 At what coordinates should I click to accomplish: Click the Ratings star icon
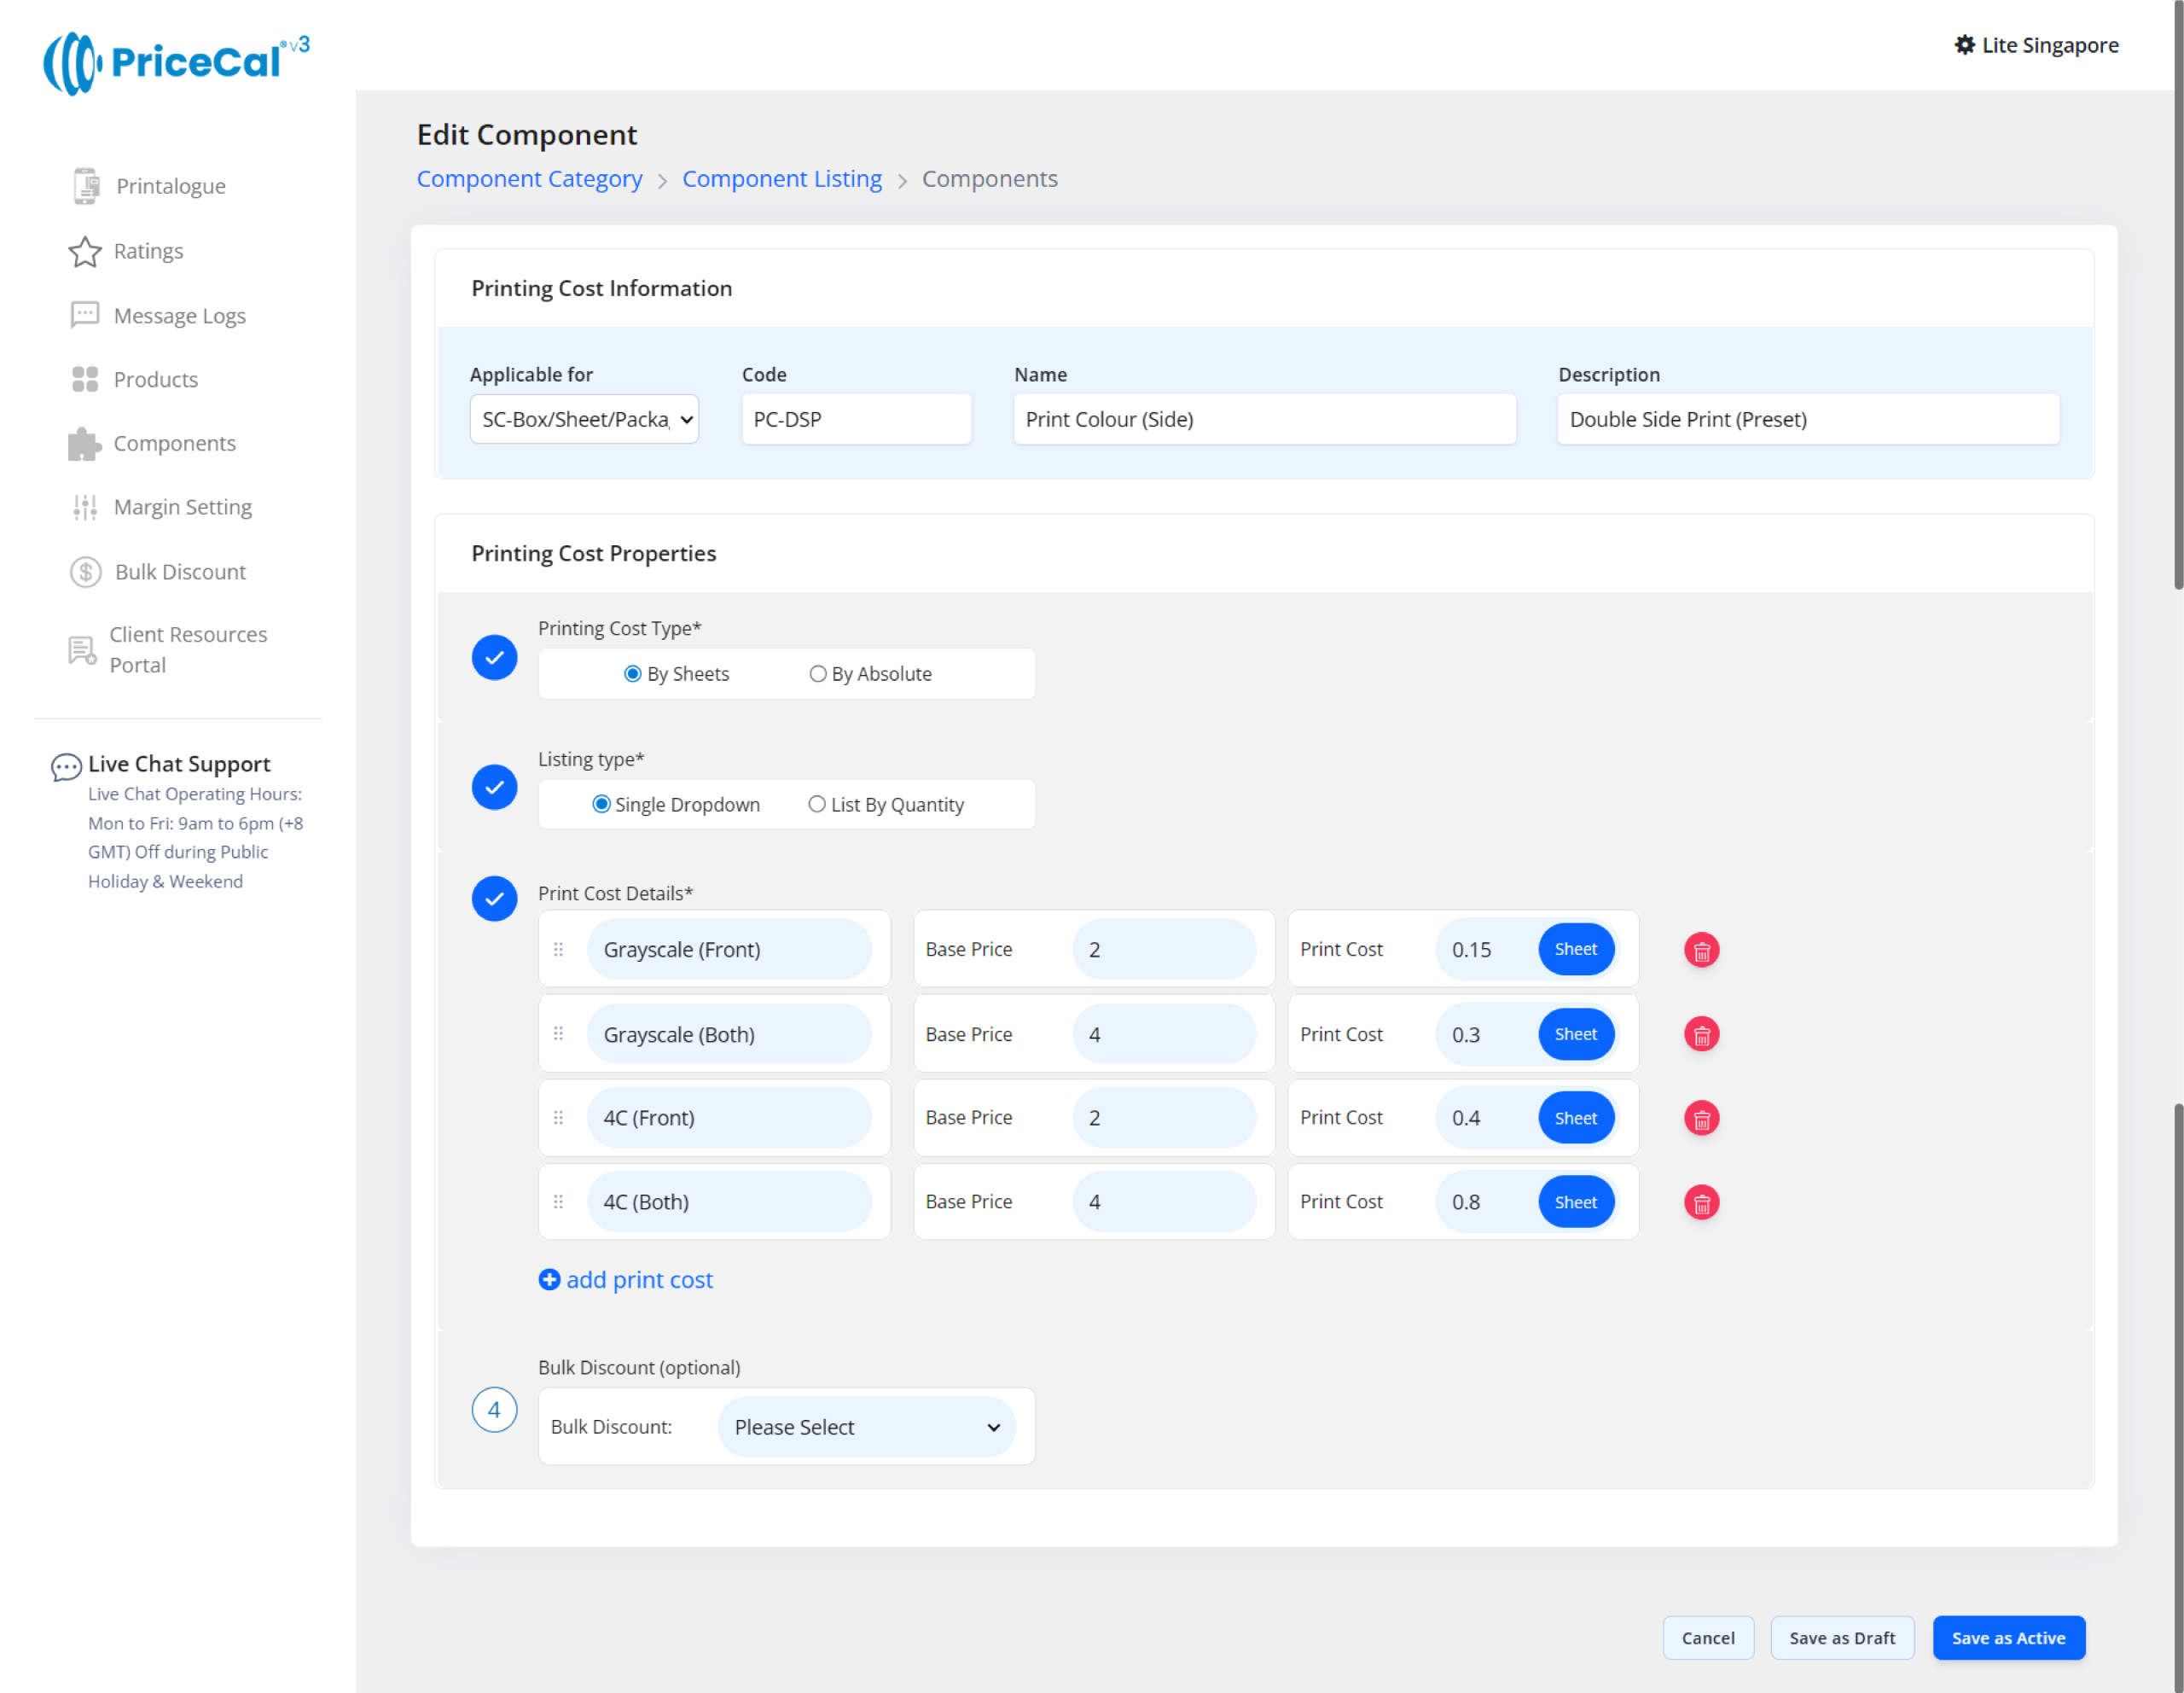click(85, 251)
